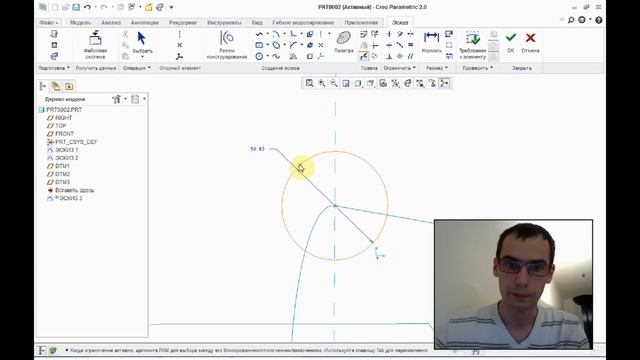
Task: Select the spline sketch tool
Action: click(276, 56)
